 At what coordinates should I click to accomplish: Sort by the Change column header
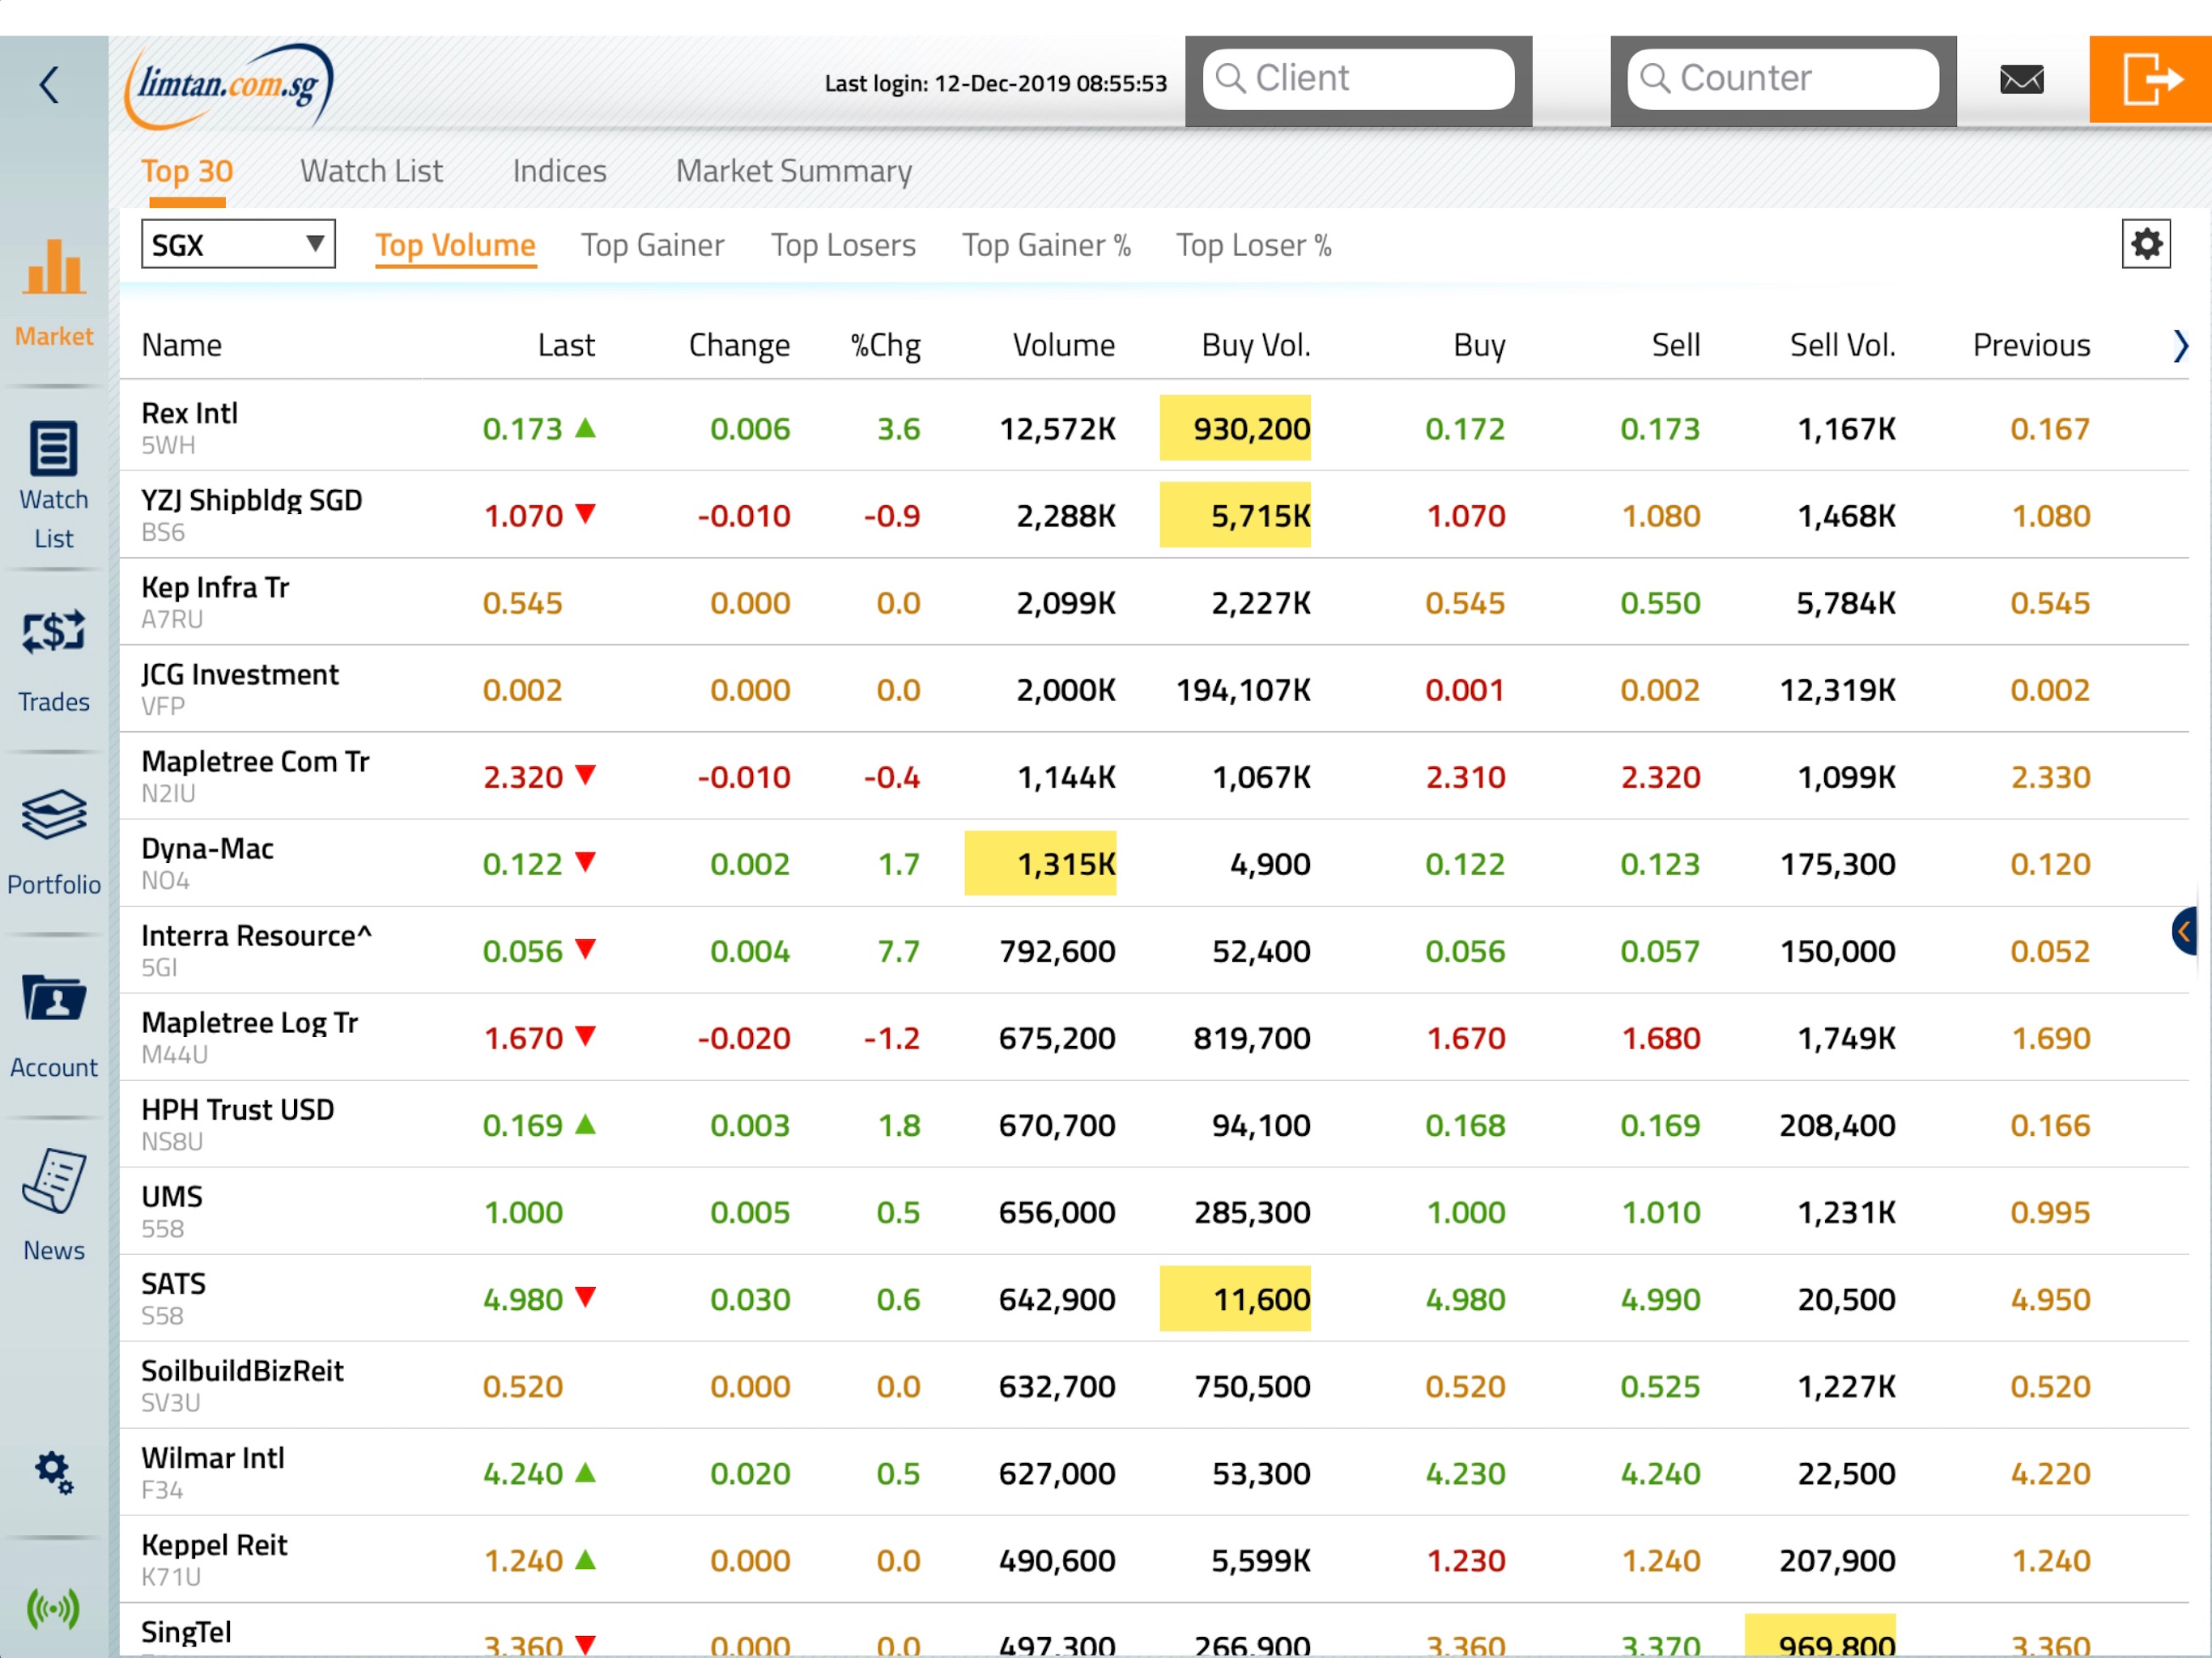click(x=739, y=345)
